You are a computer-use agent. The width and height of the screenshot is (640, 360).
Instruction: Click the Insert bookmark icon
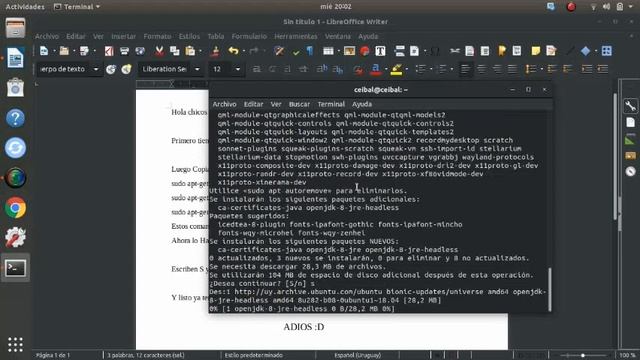point(502,51)
